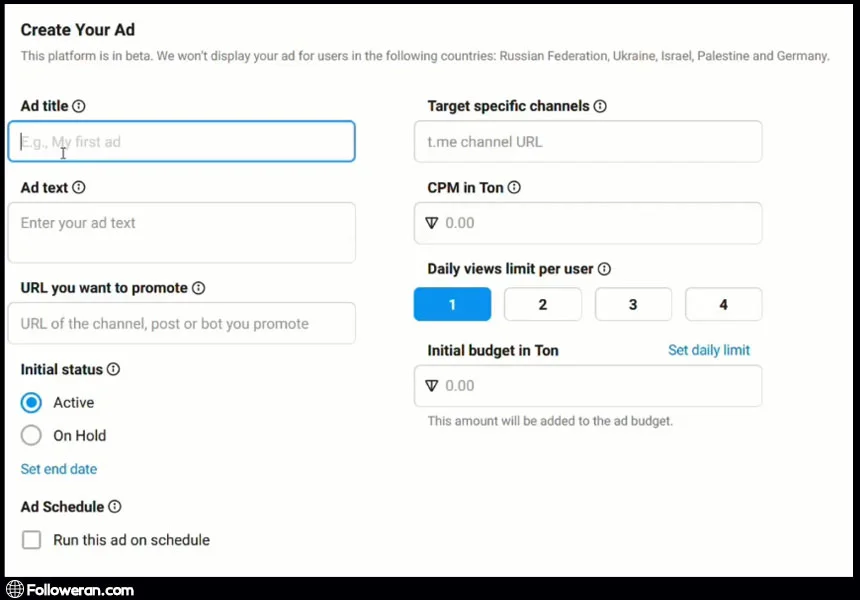Choose 3 daily views per user
Screen dimensions: 860x600
click(633, 304)
